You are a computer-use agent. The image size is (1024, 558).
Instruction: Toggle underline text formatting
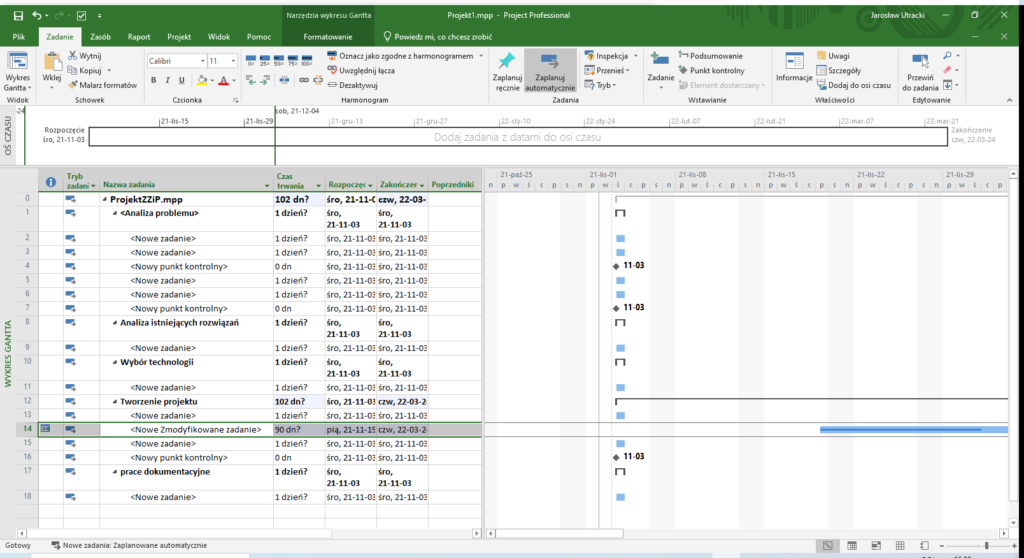point(183,80)
